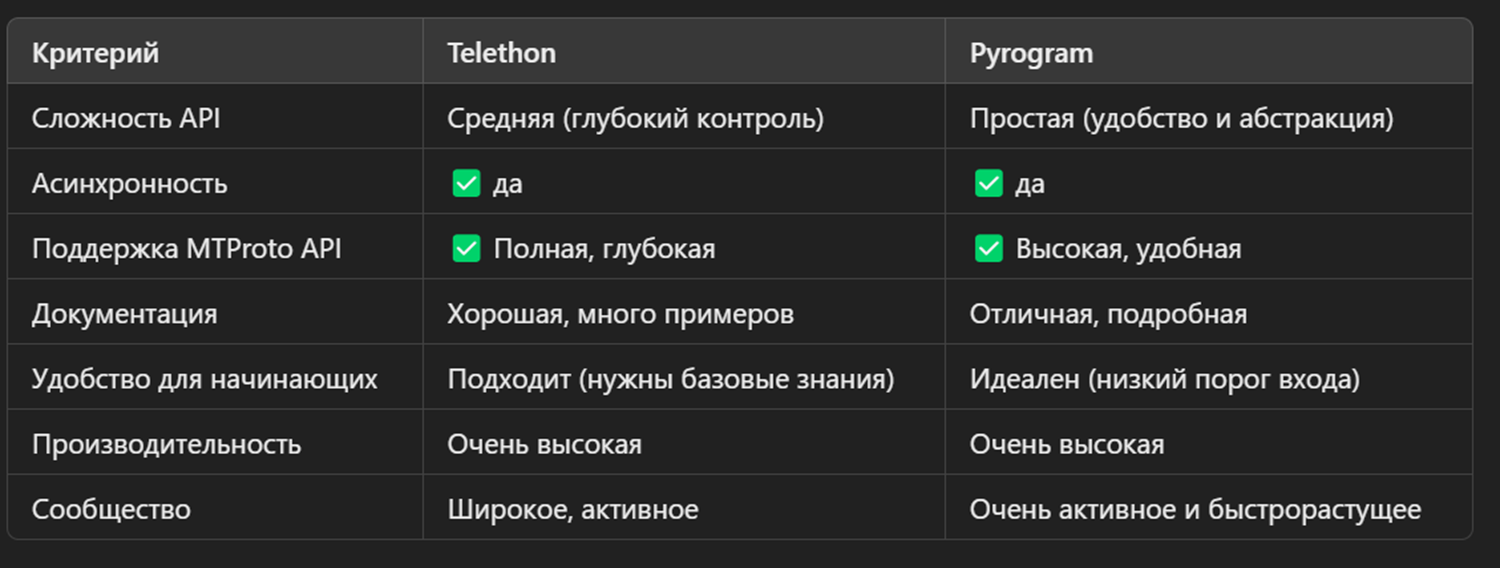The image size is (1500, 568).
Task: Click the 'Сложность API' row label
Action: (126, 118)
